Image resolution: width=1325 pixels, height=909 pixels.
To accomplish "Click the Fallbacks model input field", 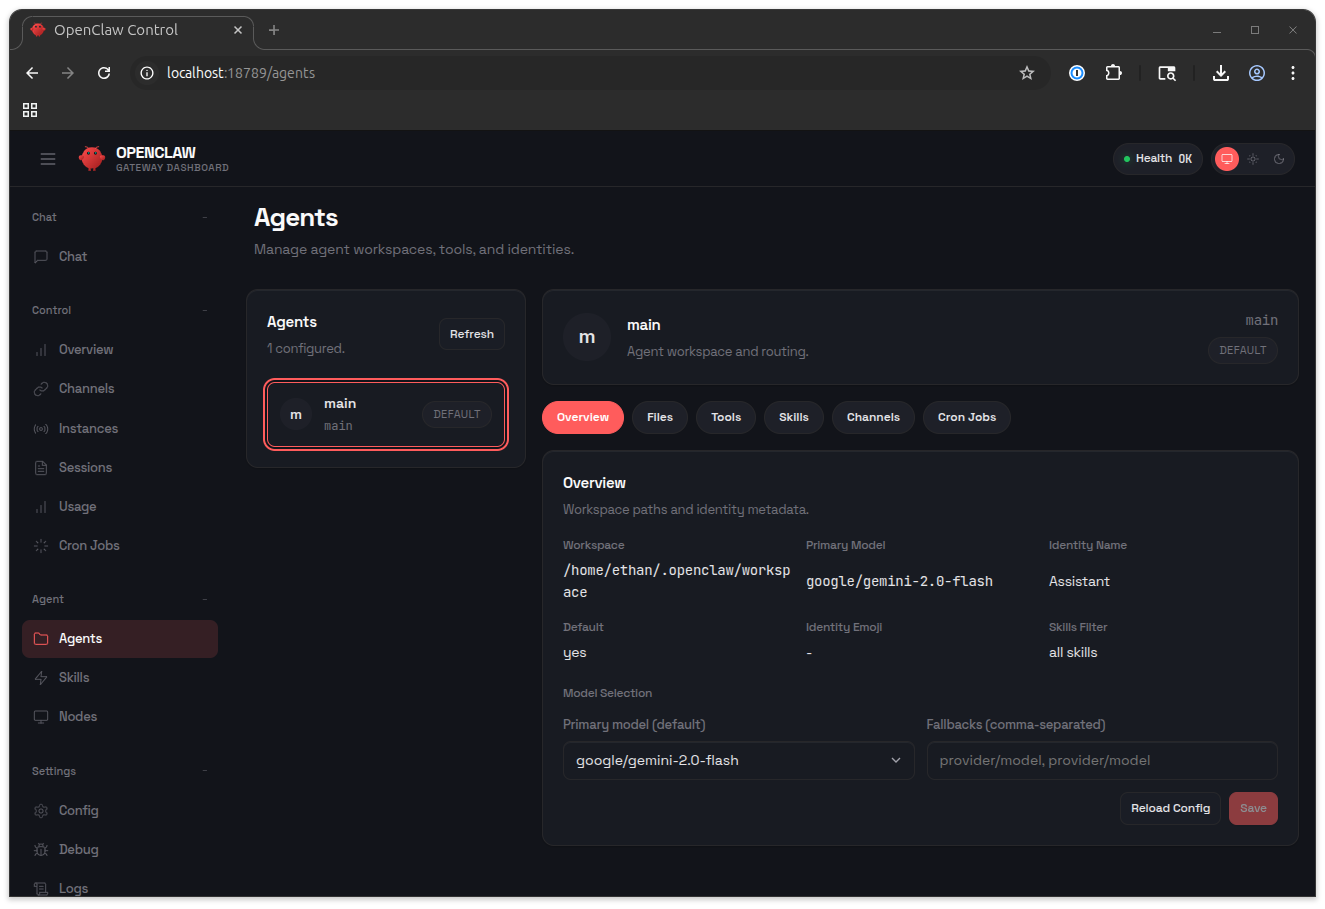I will tap(1101, 760).
